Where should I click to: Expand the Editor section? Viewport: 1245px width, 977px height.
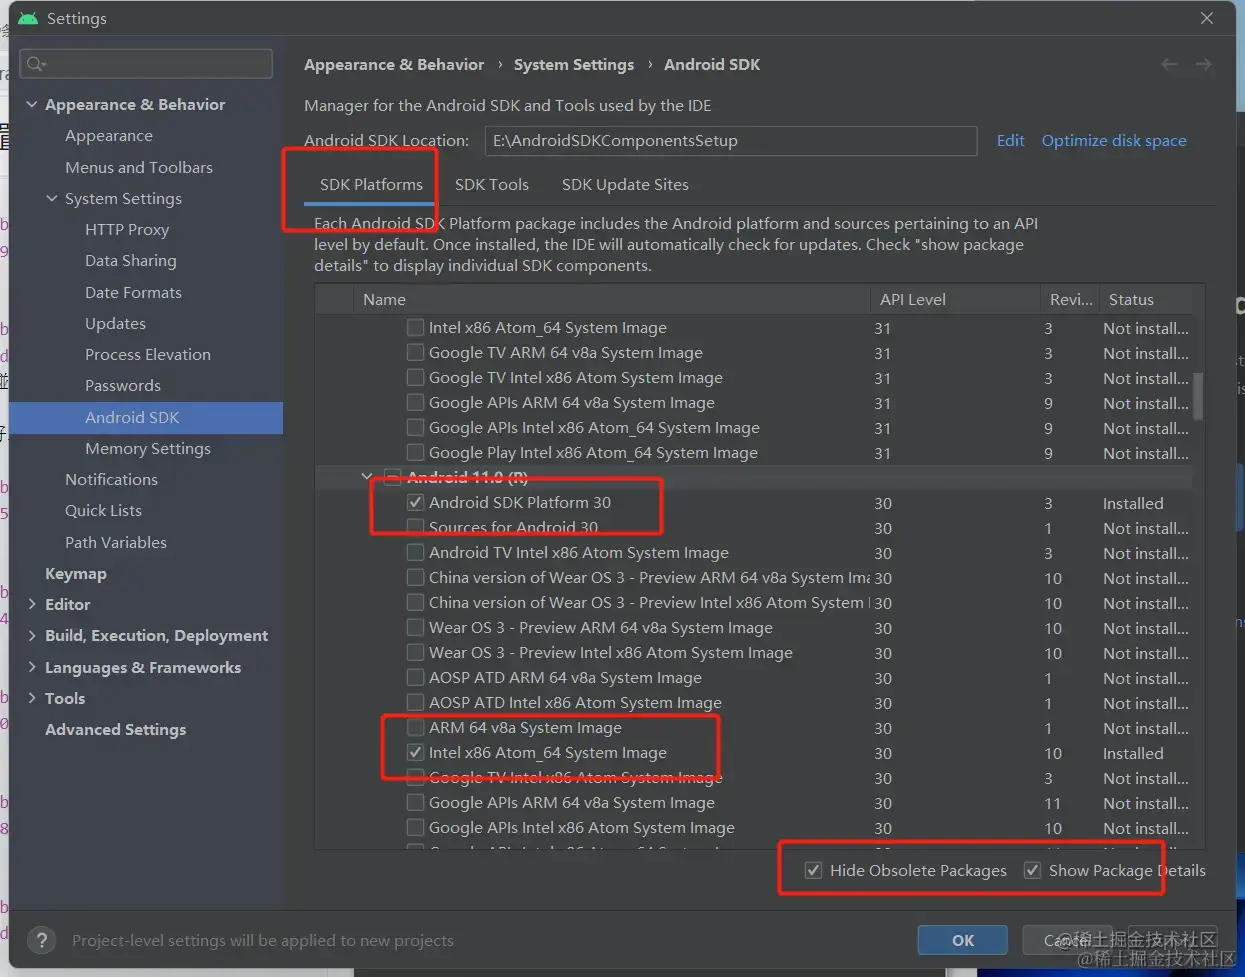click(32, 604)
